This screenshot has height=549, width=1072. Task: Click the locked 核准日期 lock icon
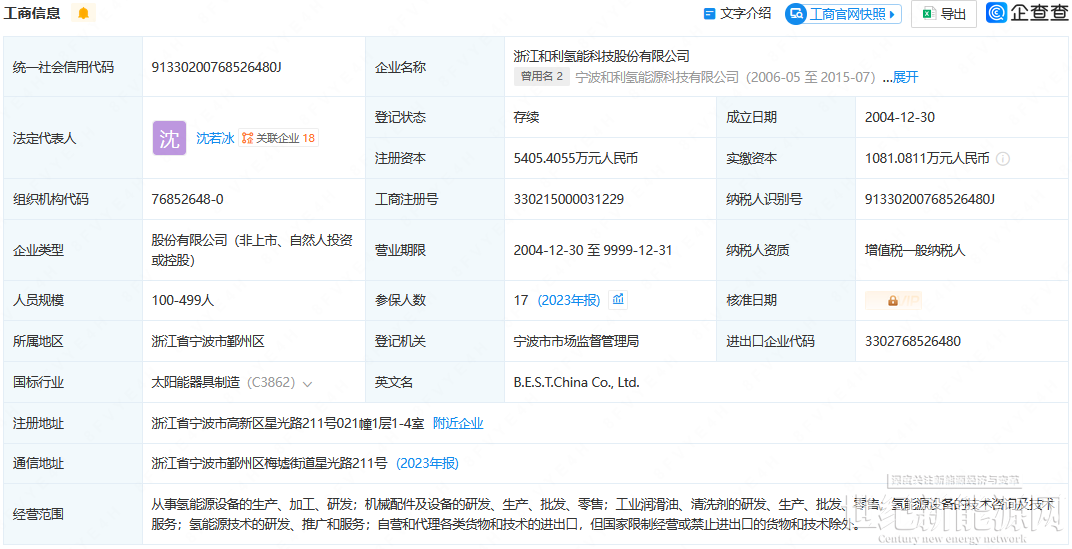coord(892,300)
